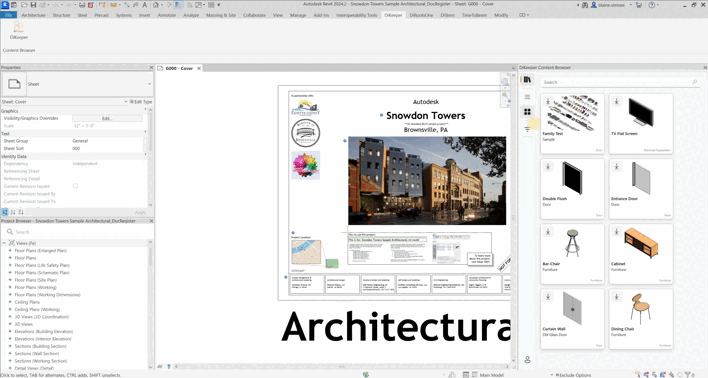Download the Cabinet family

[616, 232]
